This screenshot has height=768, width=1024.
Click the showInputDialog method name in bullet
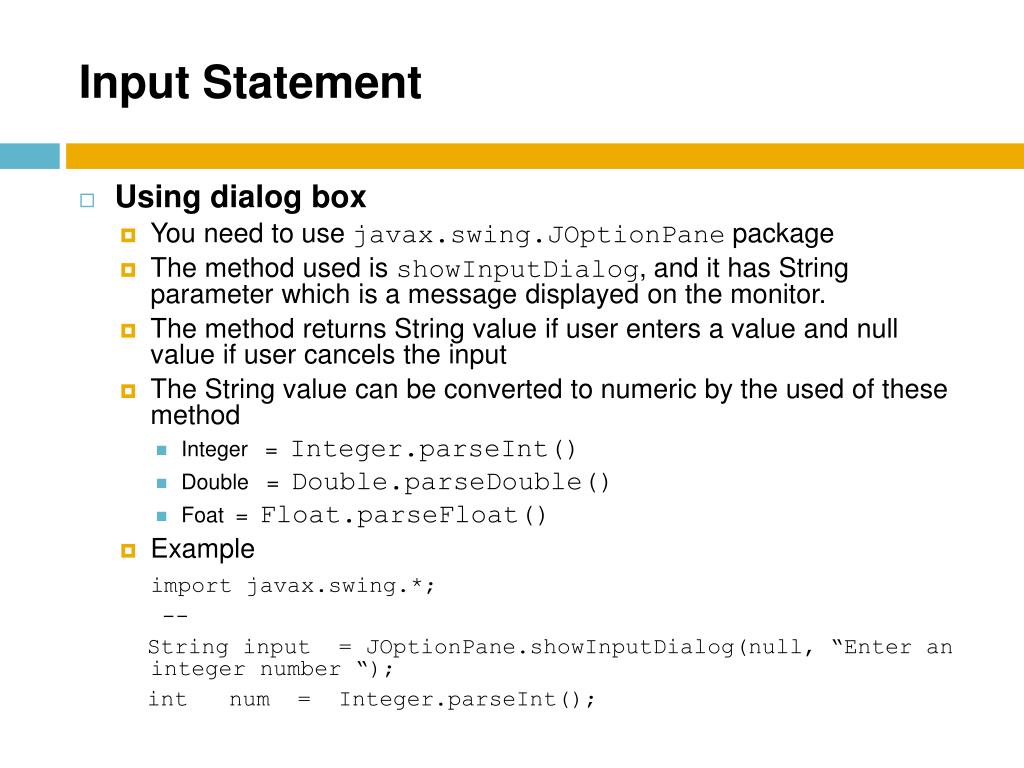[517, 270]
